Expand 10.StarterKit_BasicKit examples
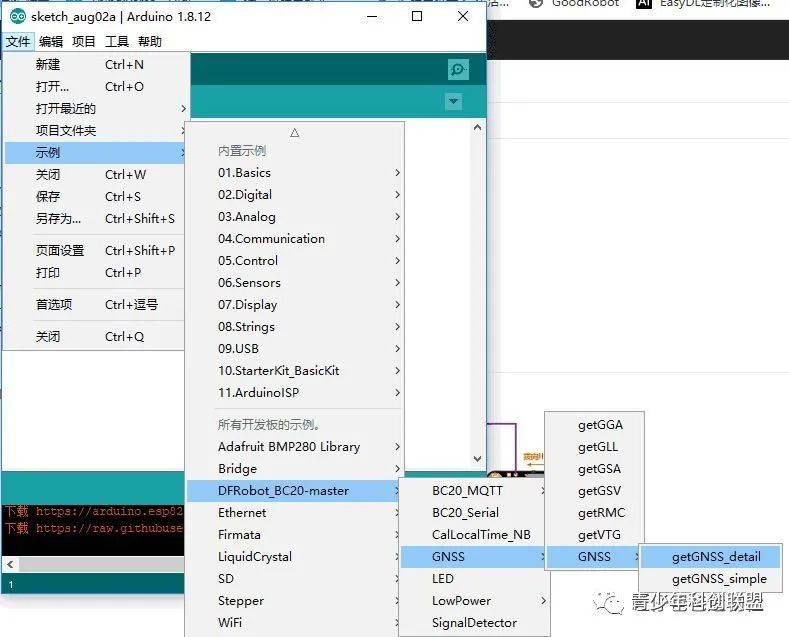Image resolution: width=789 pixels, height=637 pixels. point(295,371)
